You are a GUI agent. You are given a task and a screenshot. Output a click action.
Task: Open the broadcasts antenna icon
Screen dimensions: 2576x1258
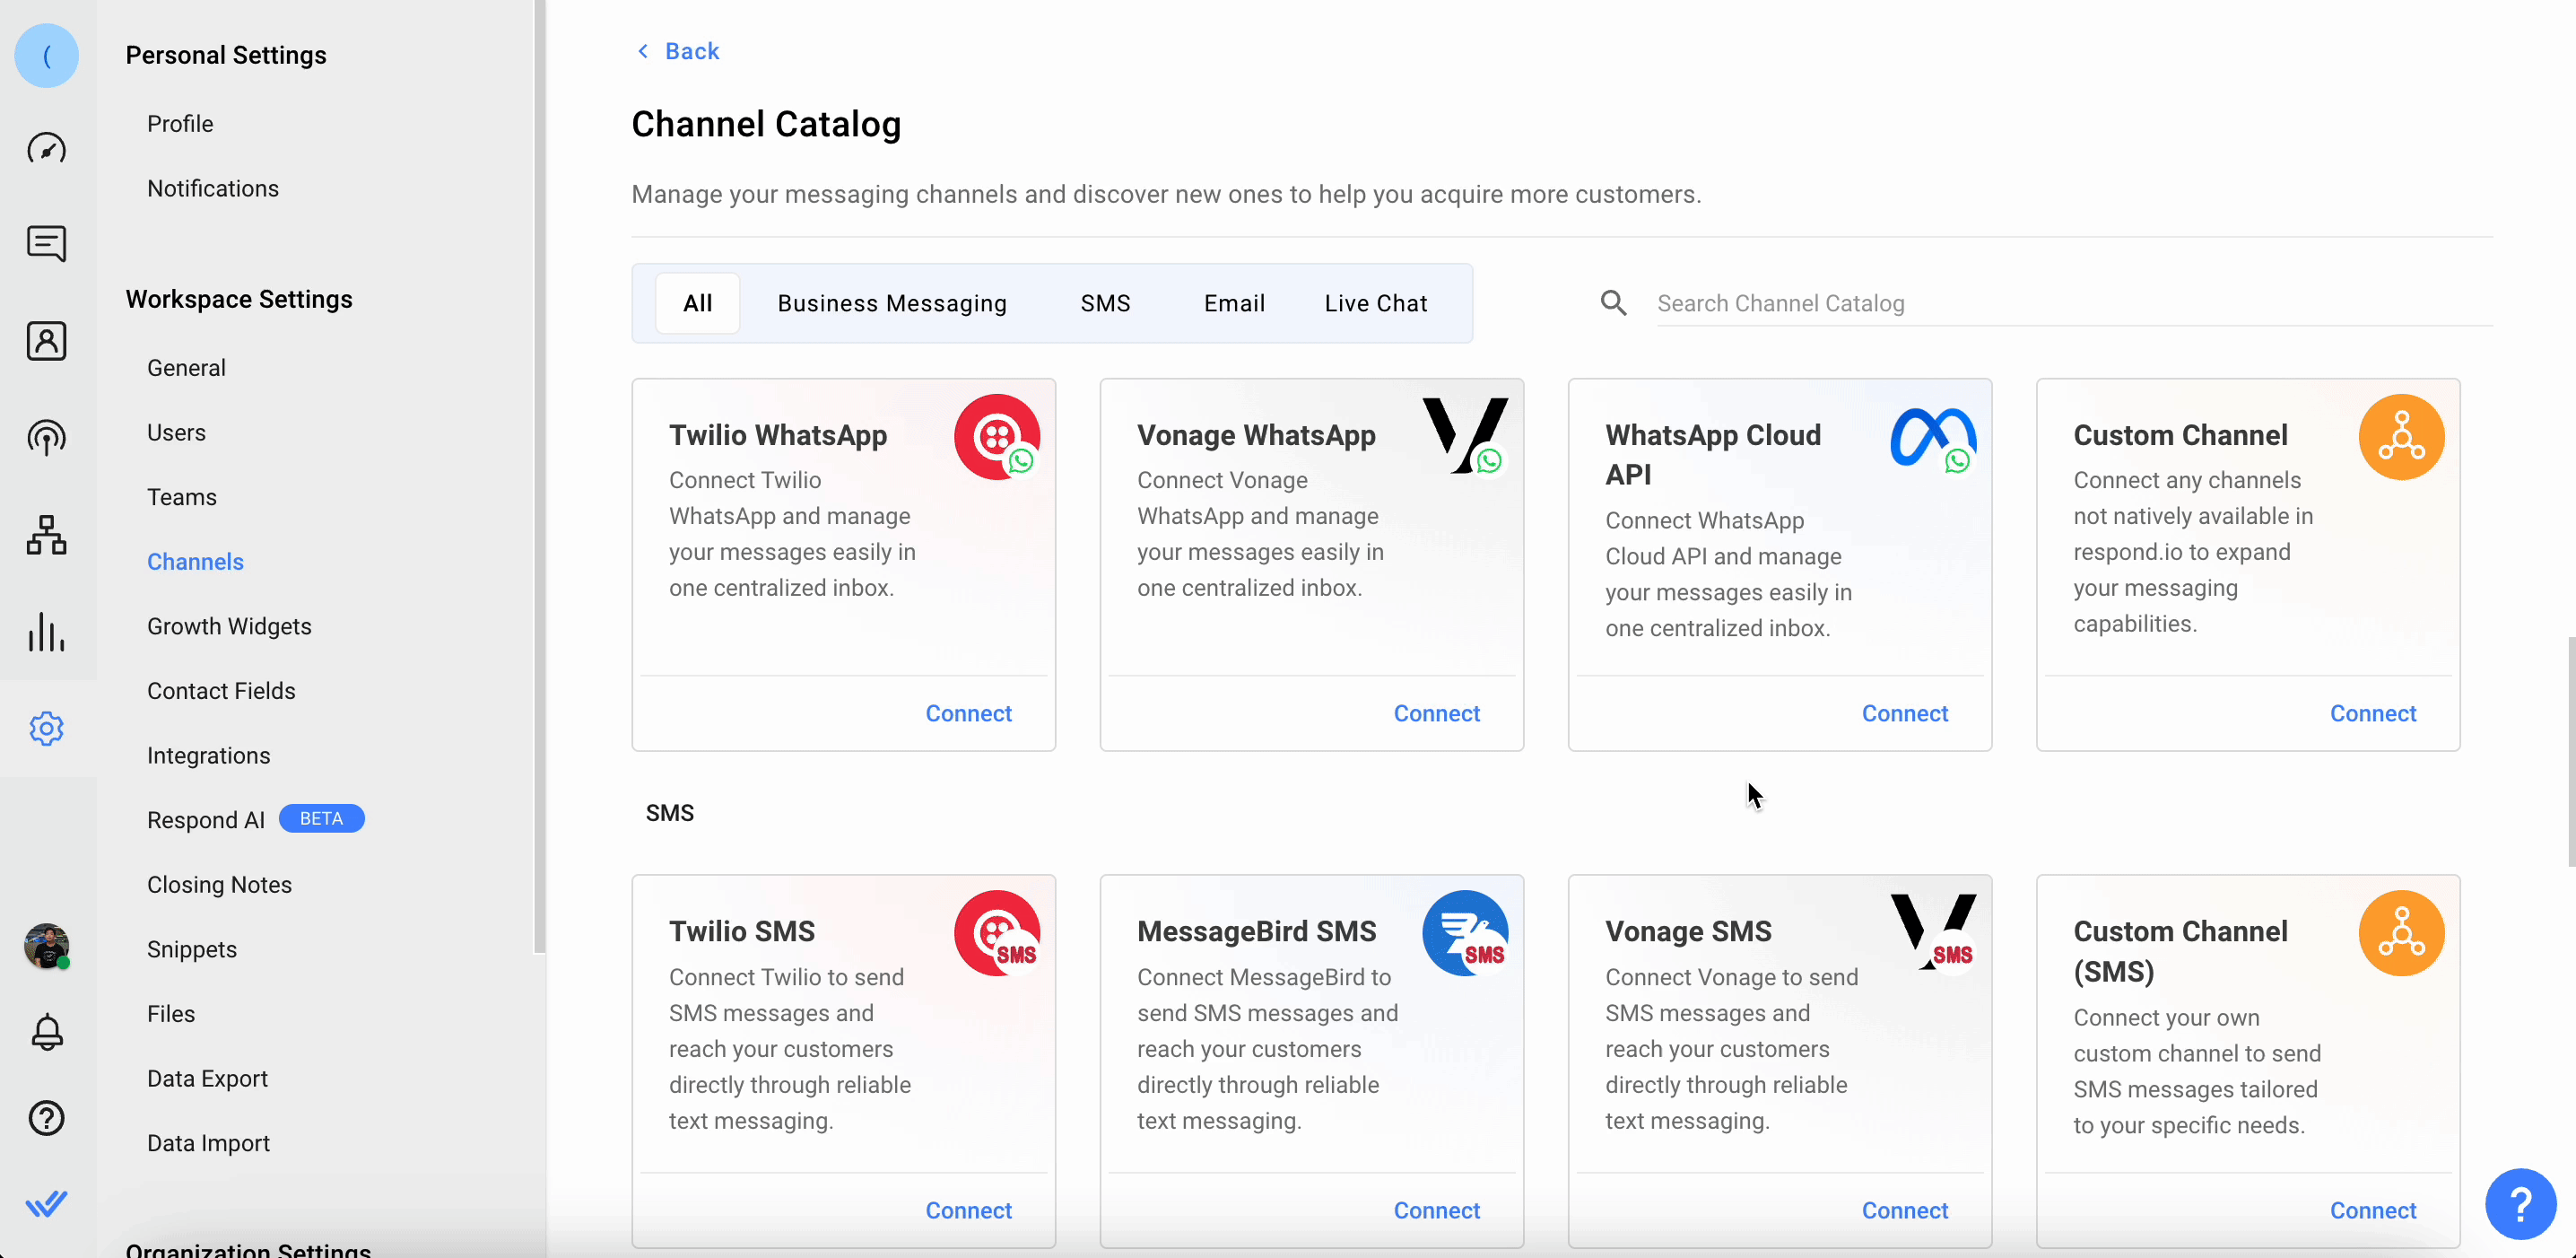(46, 437)
